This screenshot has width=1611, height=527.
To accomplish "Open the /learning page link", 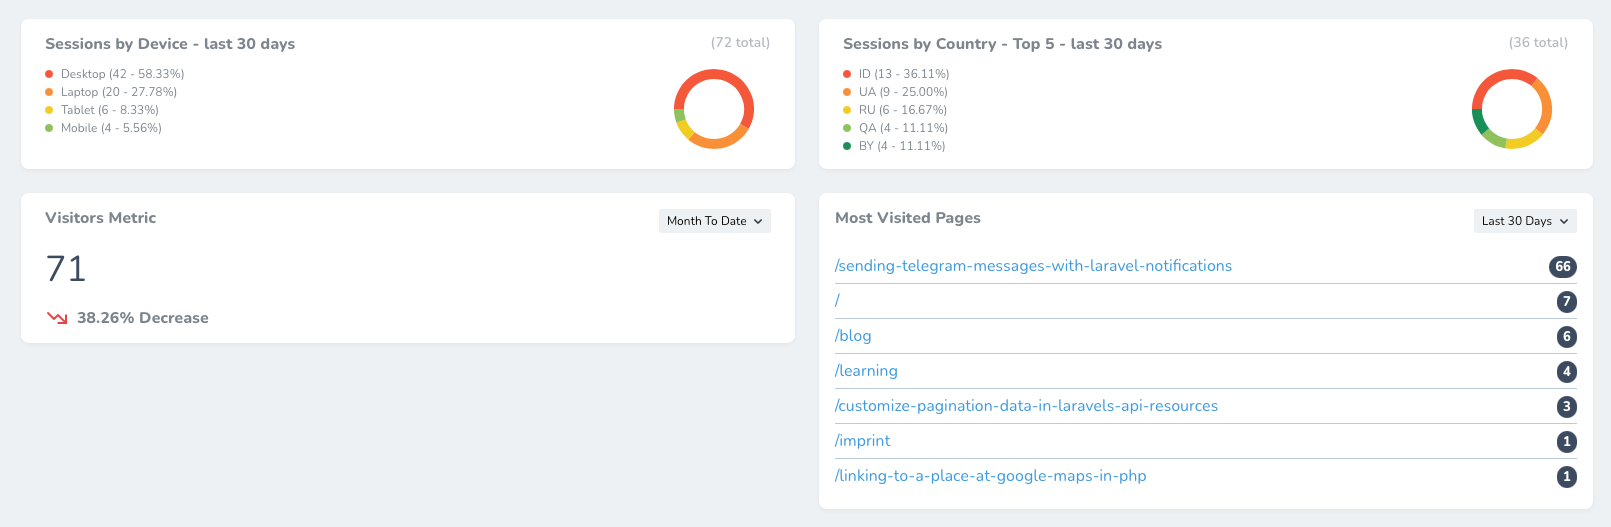I will 866,371.
